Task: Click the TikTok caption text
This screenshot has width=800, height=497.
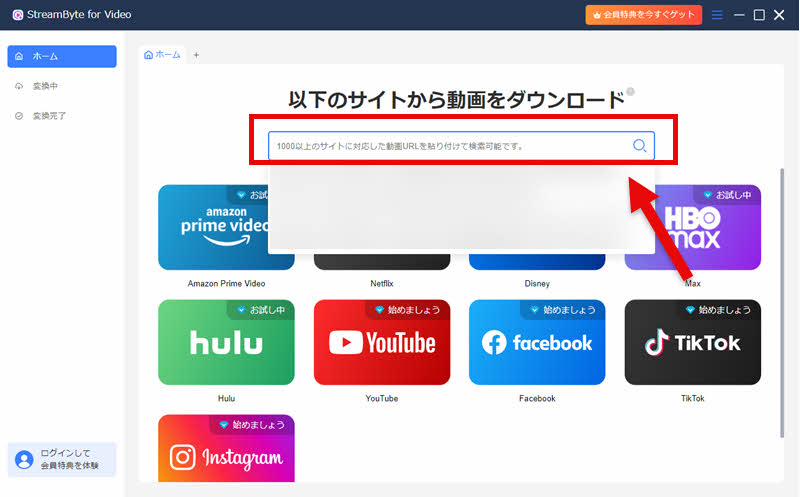Action: (x=692, y=398)
